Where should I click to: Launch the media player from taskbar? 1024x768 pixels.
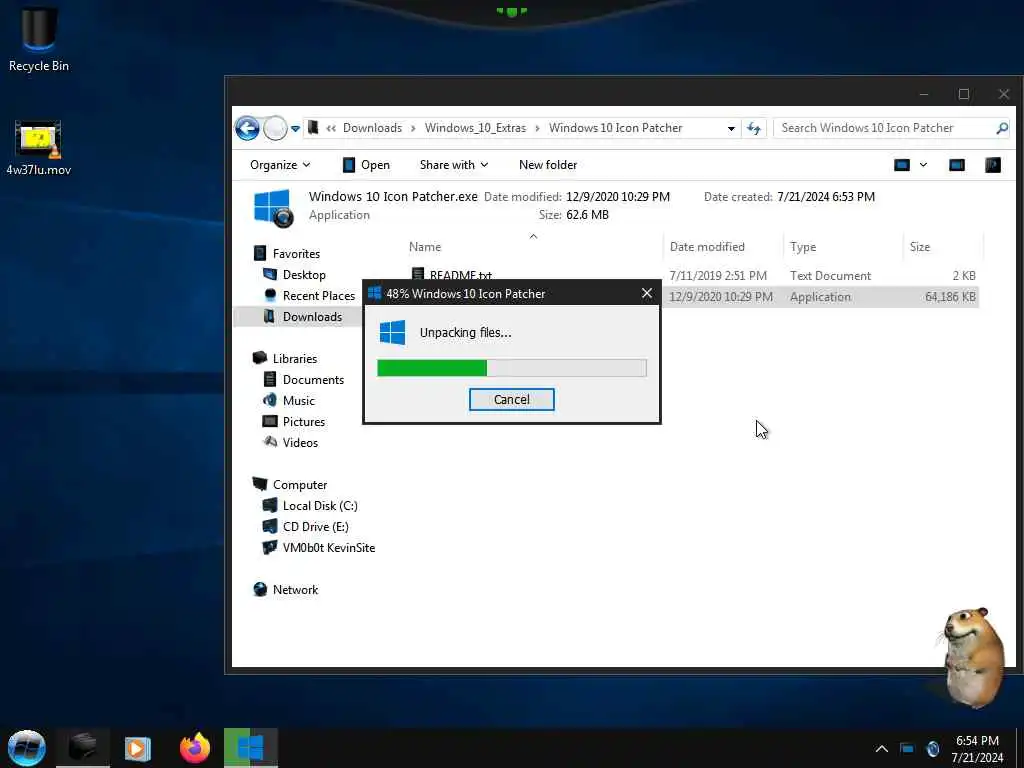point(138,748)
